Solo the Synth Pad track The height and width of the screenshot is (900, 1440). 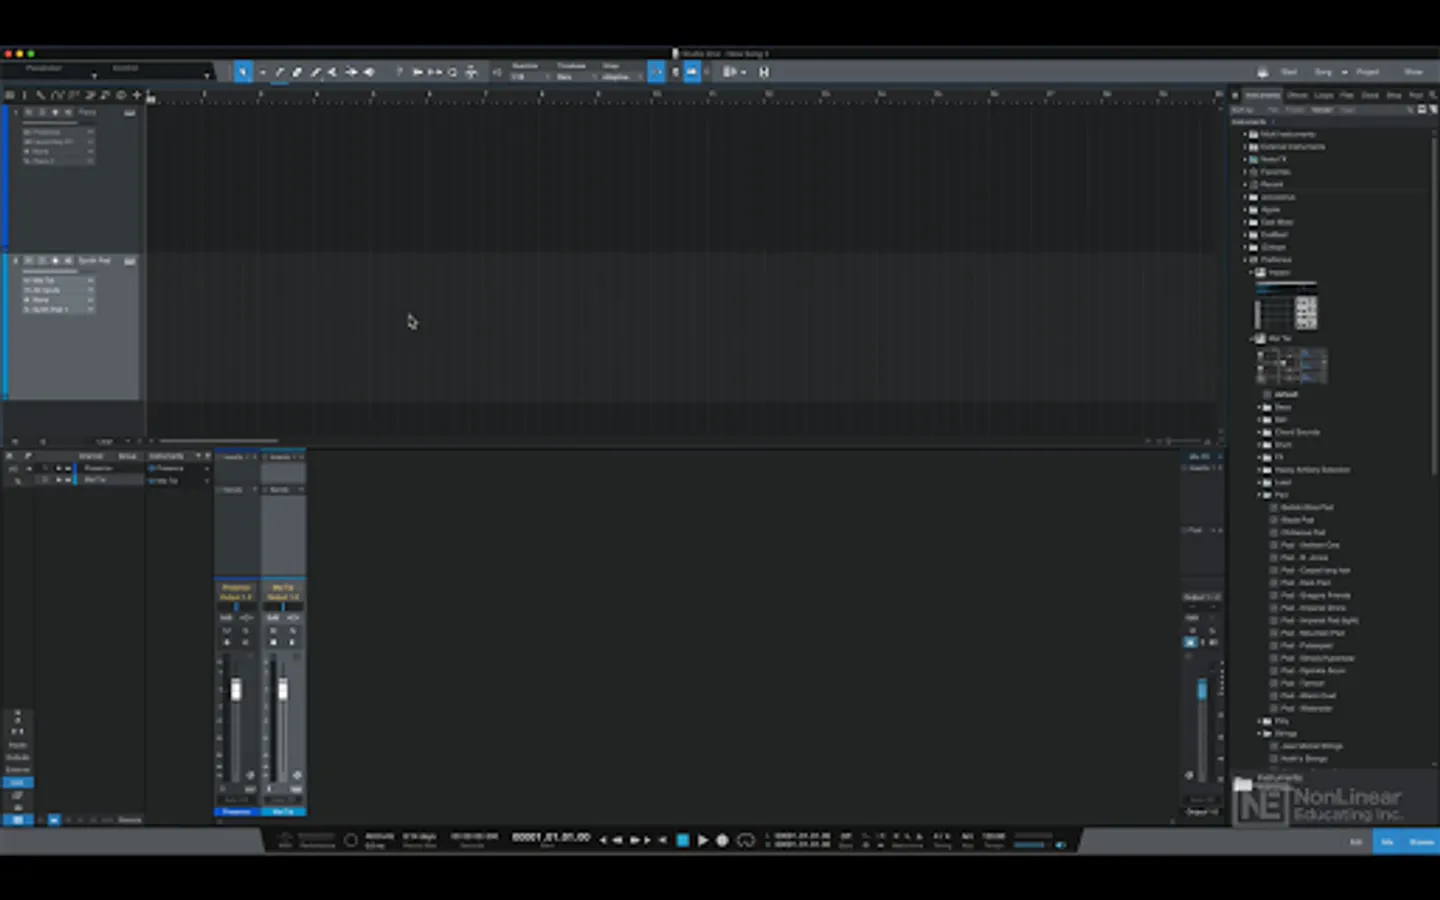[42, 261]
